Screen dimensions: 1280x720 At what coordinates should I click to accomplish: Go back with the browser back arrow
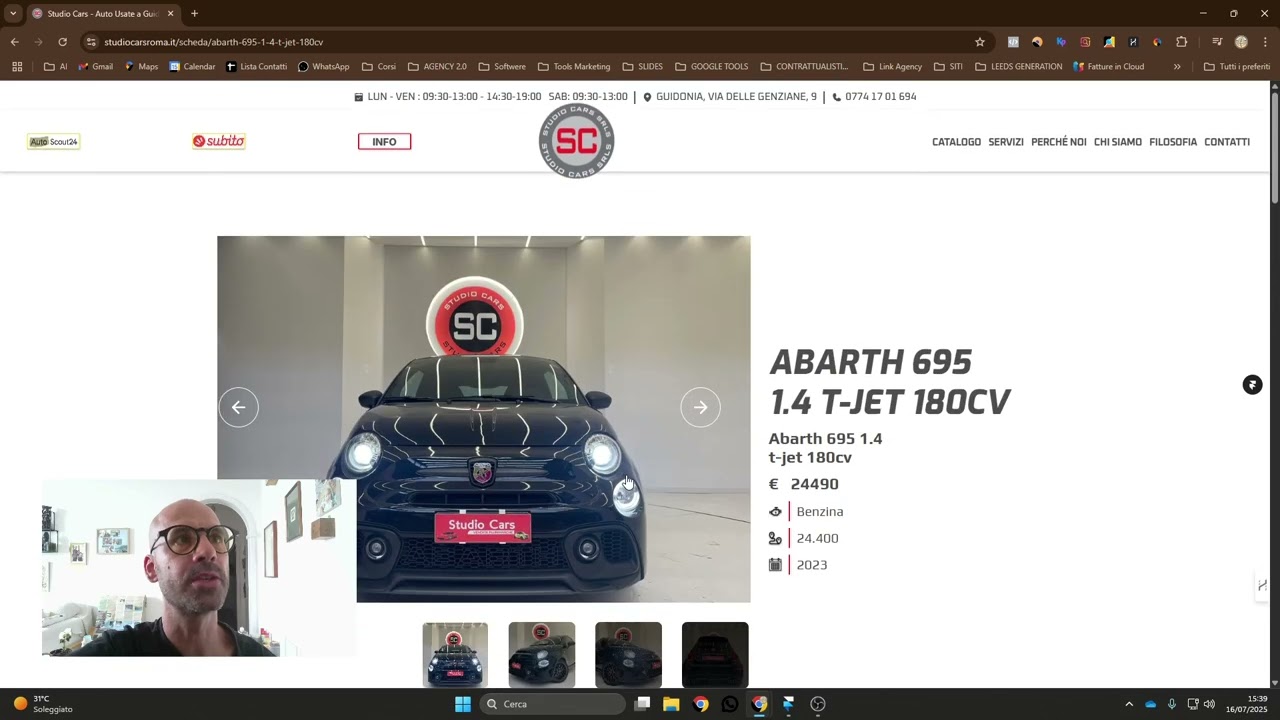[14, 42]
